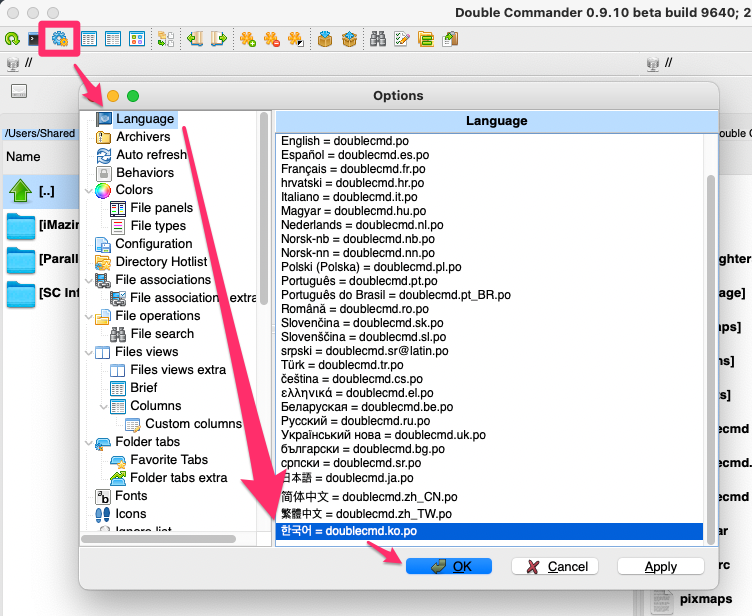752x616 pixels.
Task: Open Auto refresh options page
Action: coord(151,154)
